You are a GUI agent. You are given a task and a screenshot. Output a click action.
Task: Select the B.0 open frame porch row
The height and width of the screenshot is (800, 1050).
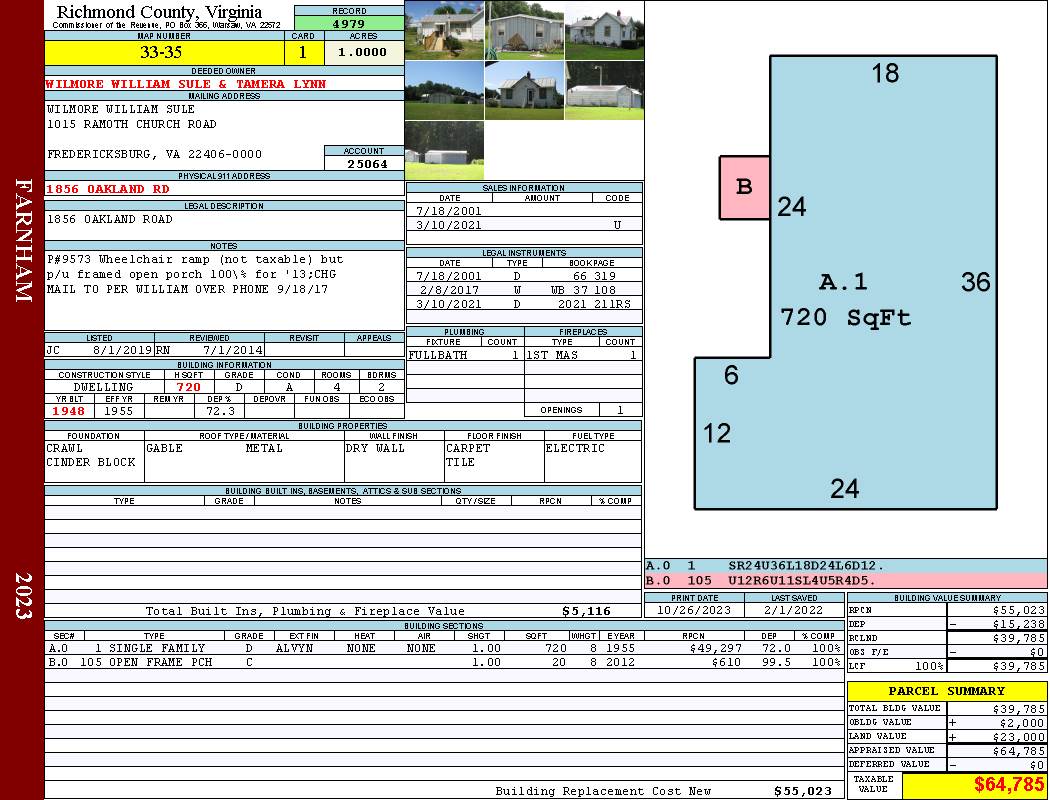444,662
